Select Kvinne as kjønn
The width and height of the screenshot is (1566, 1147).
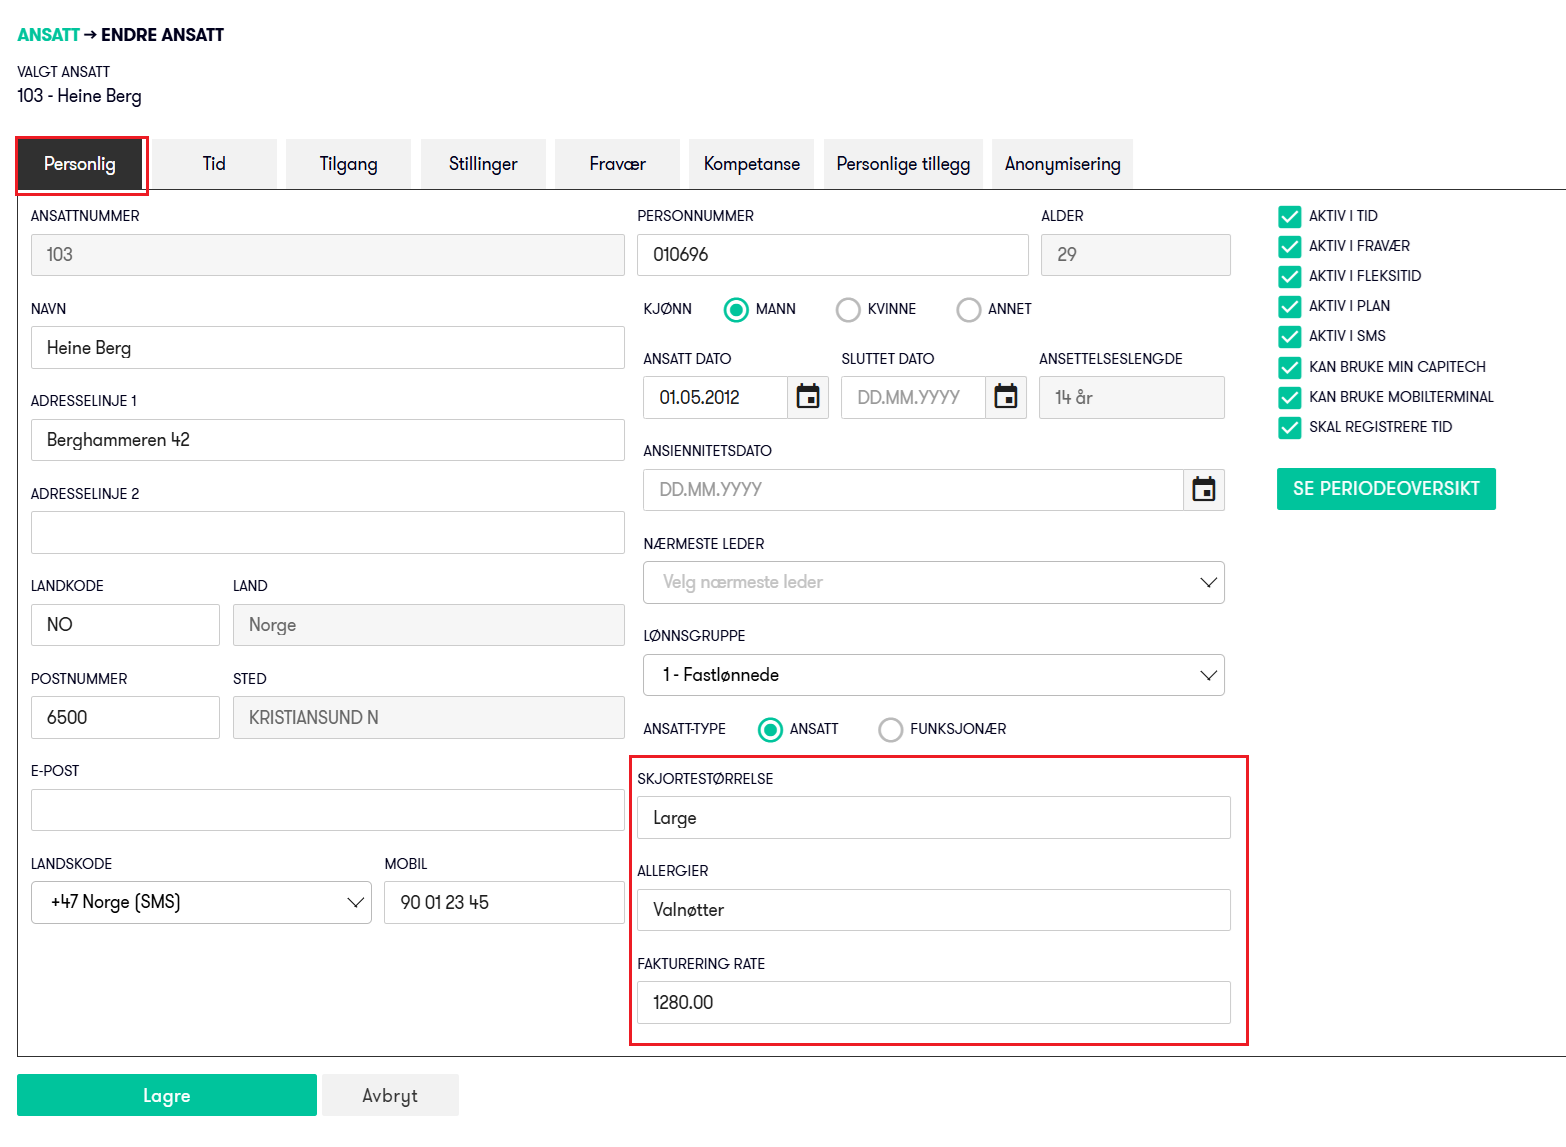(x=848, y=309)
